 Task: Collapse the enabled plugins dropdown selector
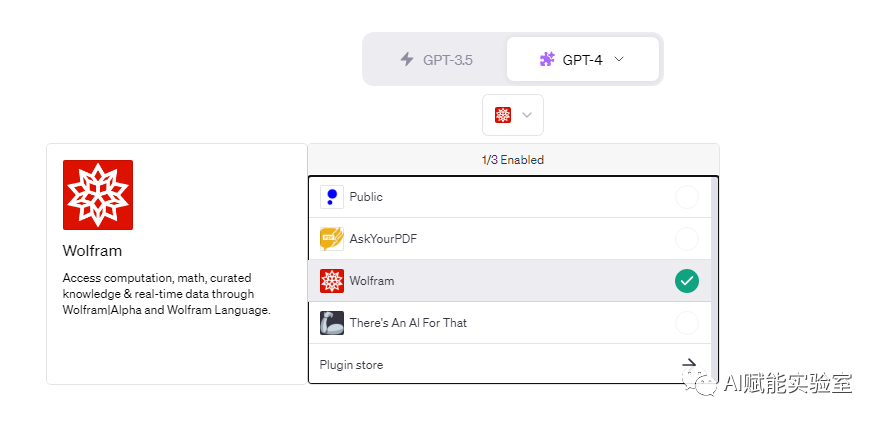click(x=513, y=115)
